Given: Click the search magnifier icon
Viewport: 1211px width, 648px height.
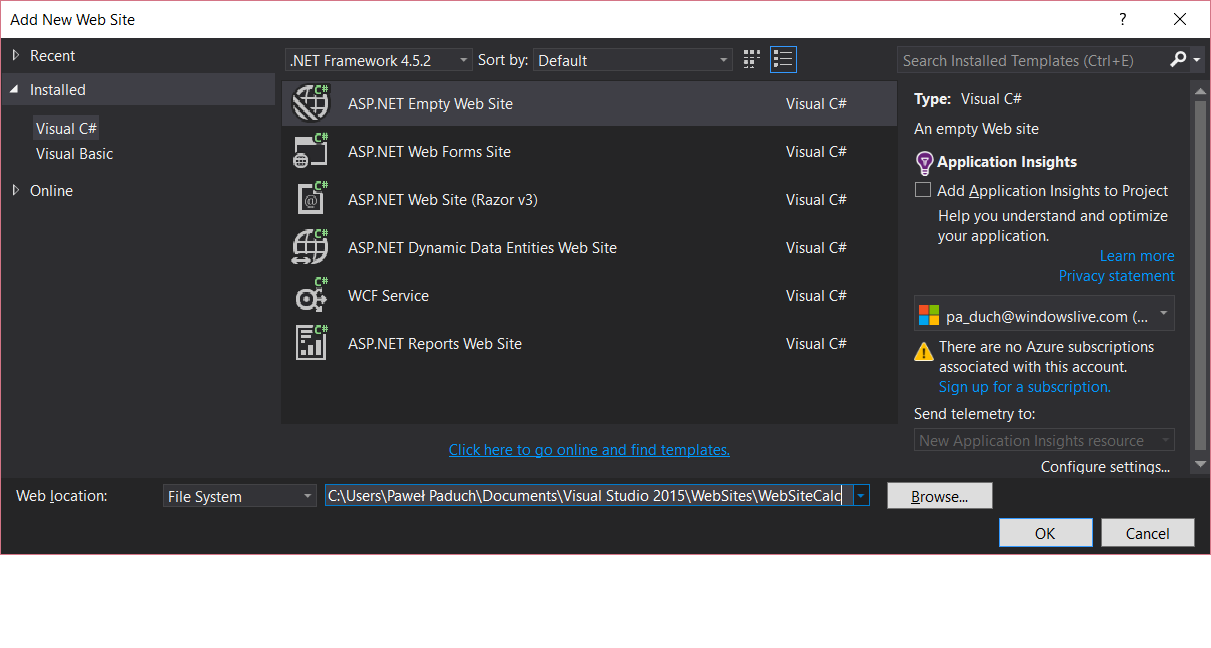Looking at the screenshot, I should (x=1178, y=60).
